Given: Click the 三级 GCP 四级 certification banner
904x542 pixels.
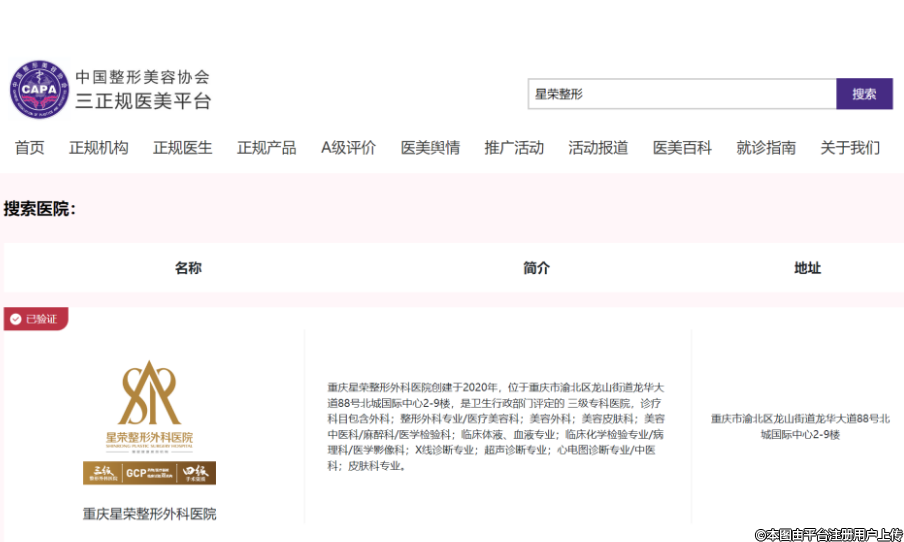Looking at the screenshot, I should (149, 472).
